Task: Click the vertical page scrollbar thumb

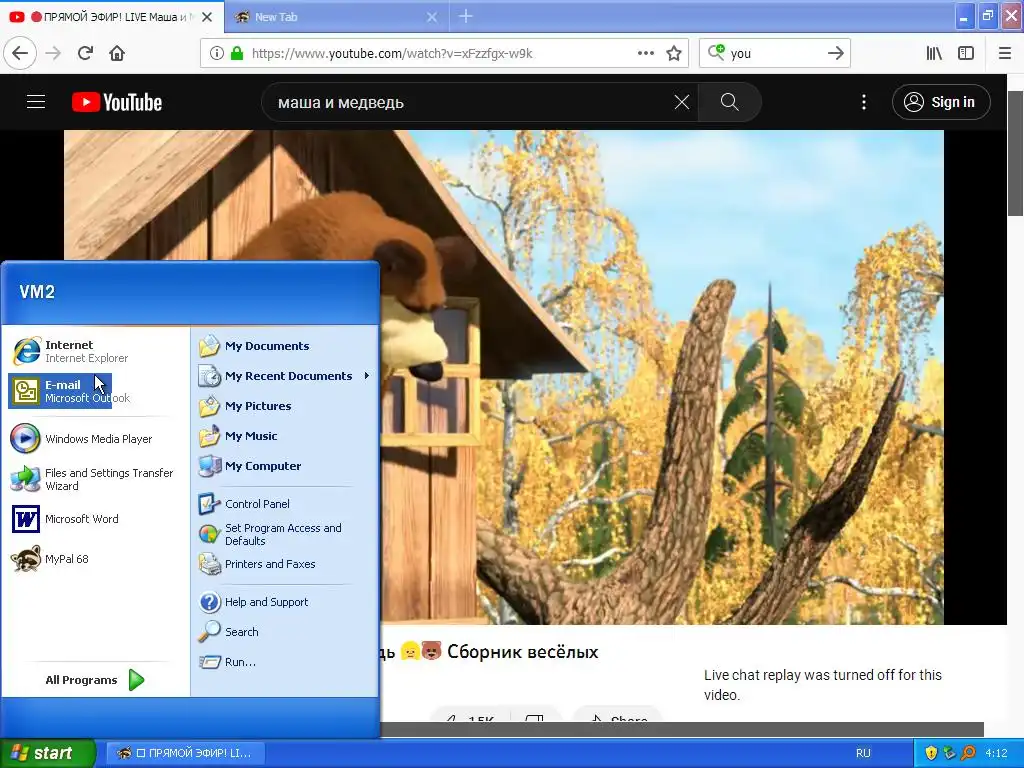Action: click(x=1016, y=153)
